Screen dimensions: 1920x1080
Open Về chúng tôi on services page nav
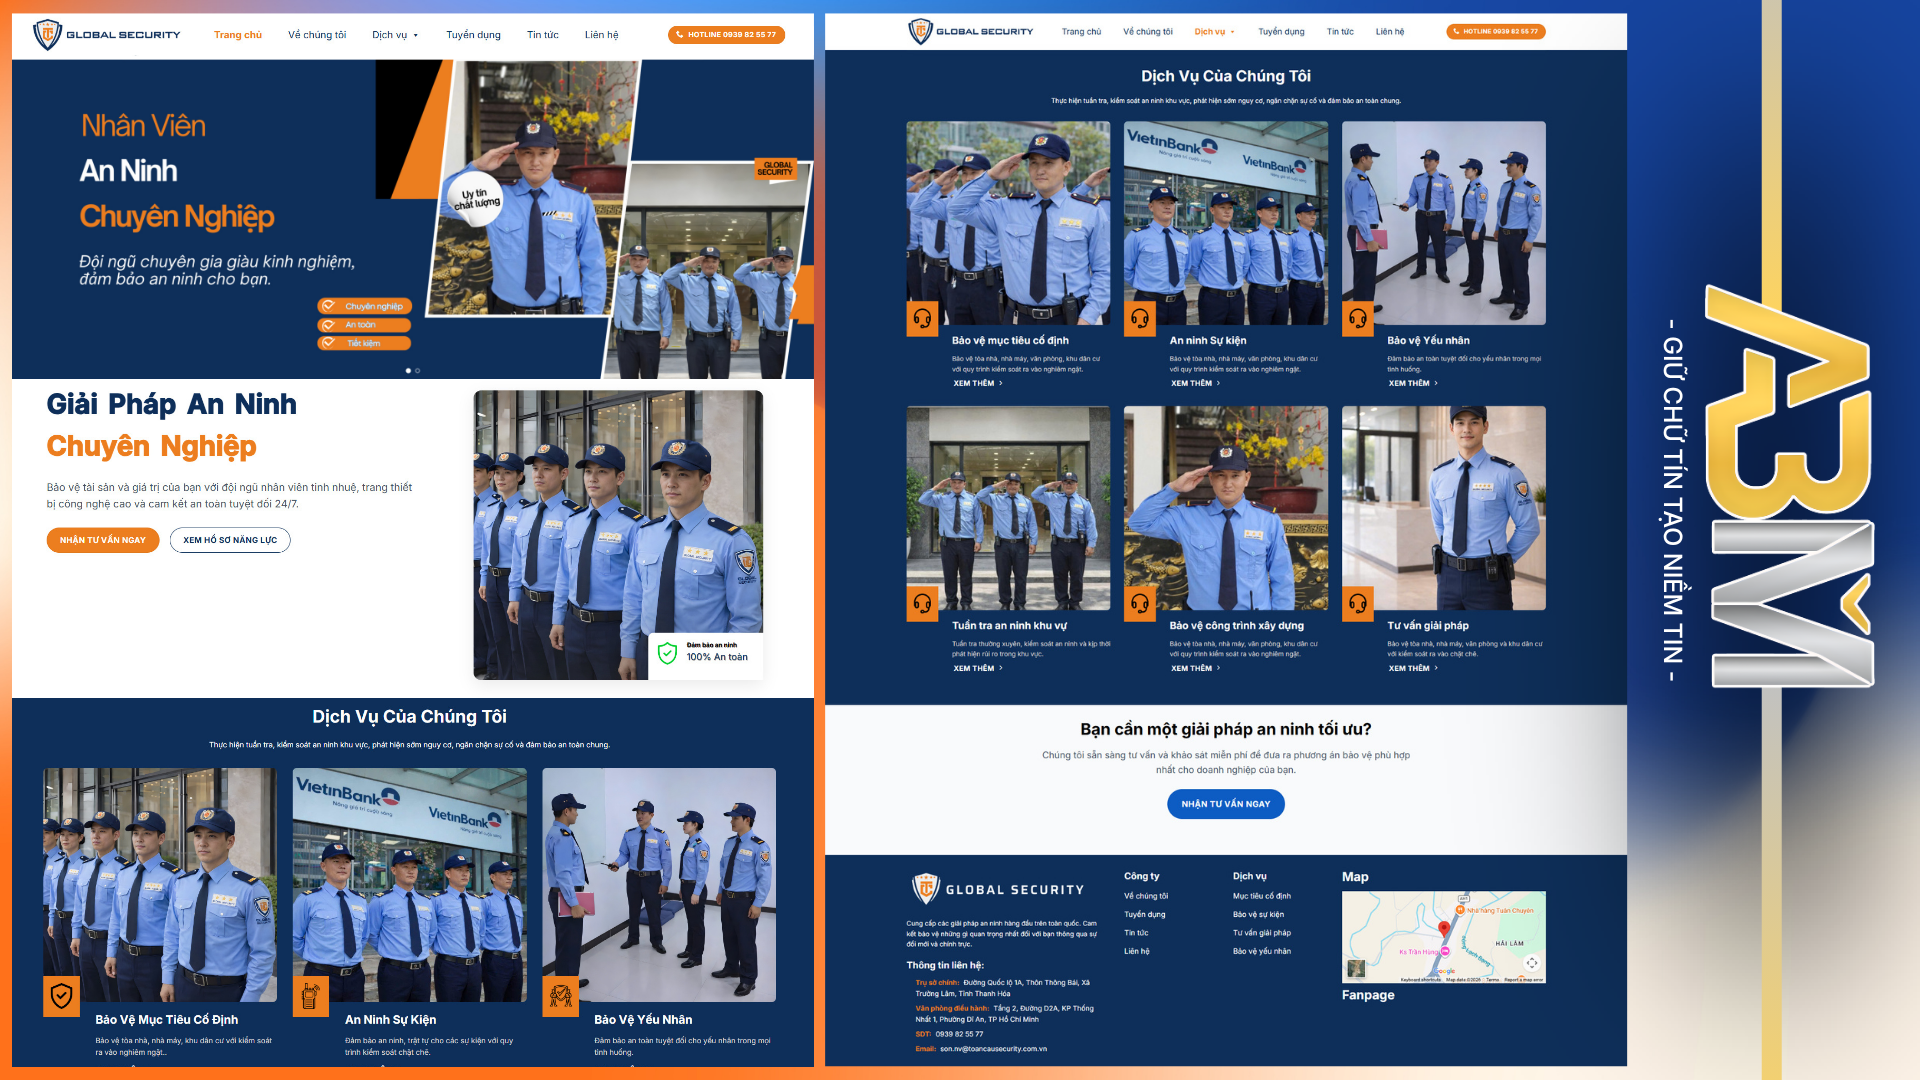(1148, 32)
